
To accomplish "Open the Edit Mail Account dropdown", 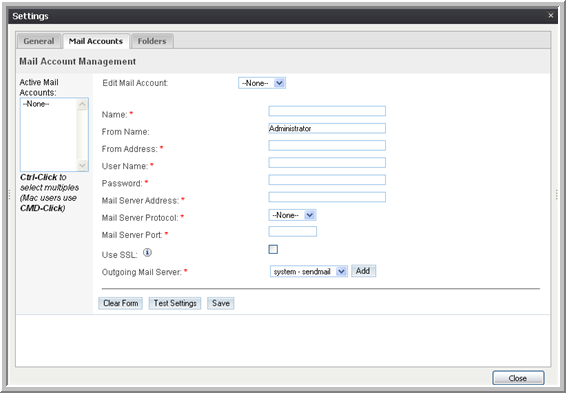I will tap(262, 83).
